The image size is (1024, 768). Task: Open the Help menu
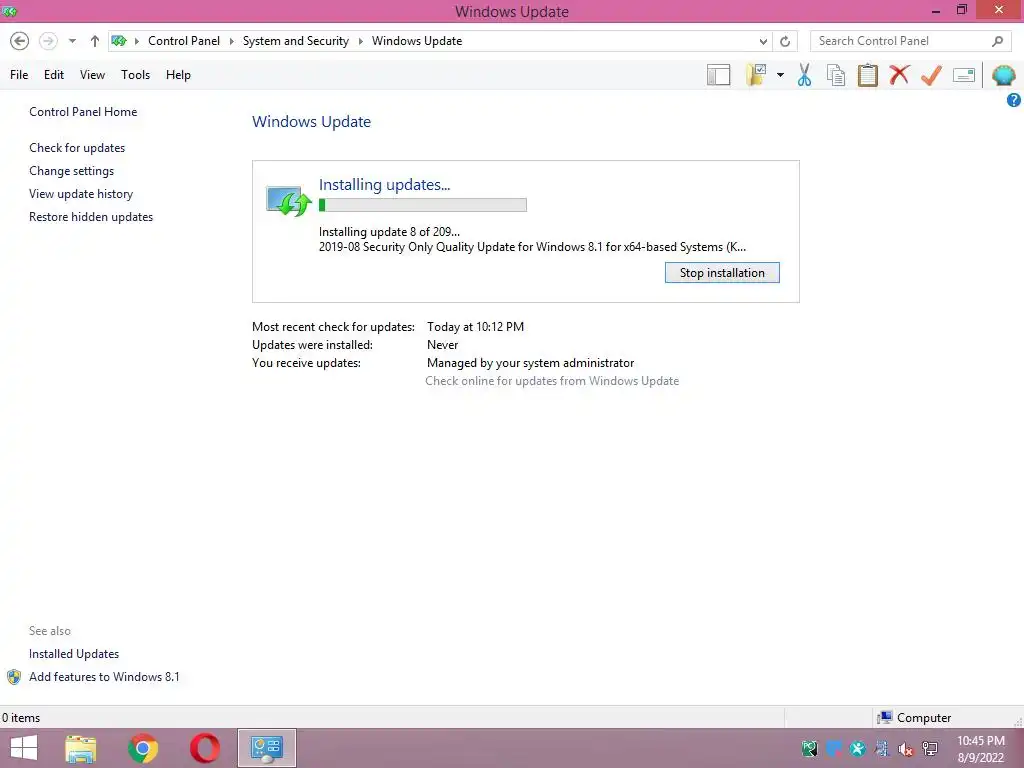(x=178, y=74)
